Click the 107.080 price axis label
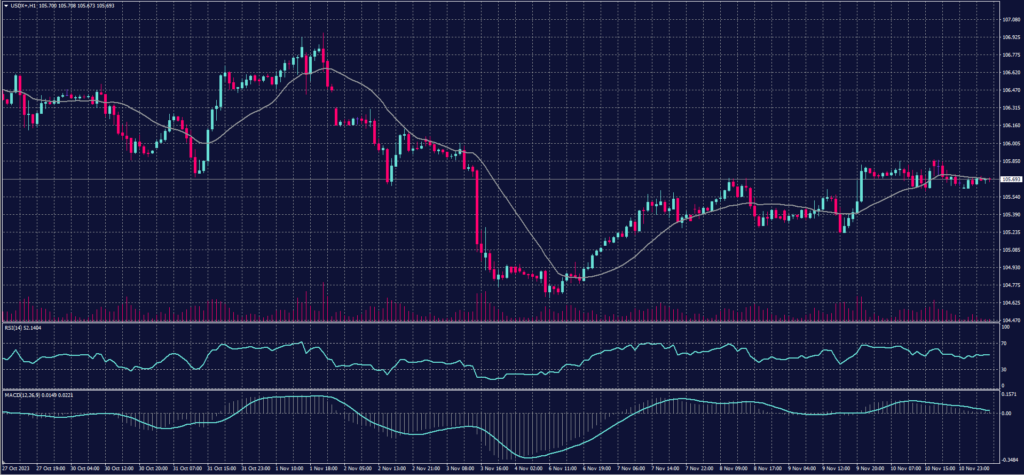The width and height of the screenshot is (1024, 475). (1007, 18)
